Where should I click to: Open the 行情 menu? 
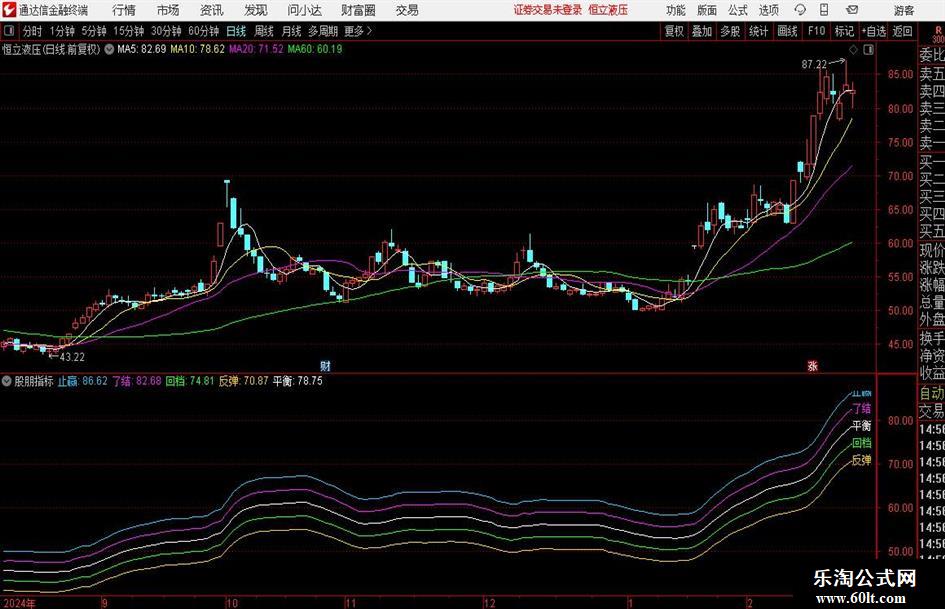click(x=124, y=10)
